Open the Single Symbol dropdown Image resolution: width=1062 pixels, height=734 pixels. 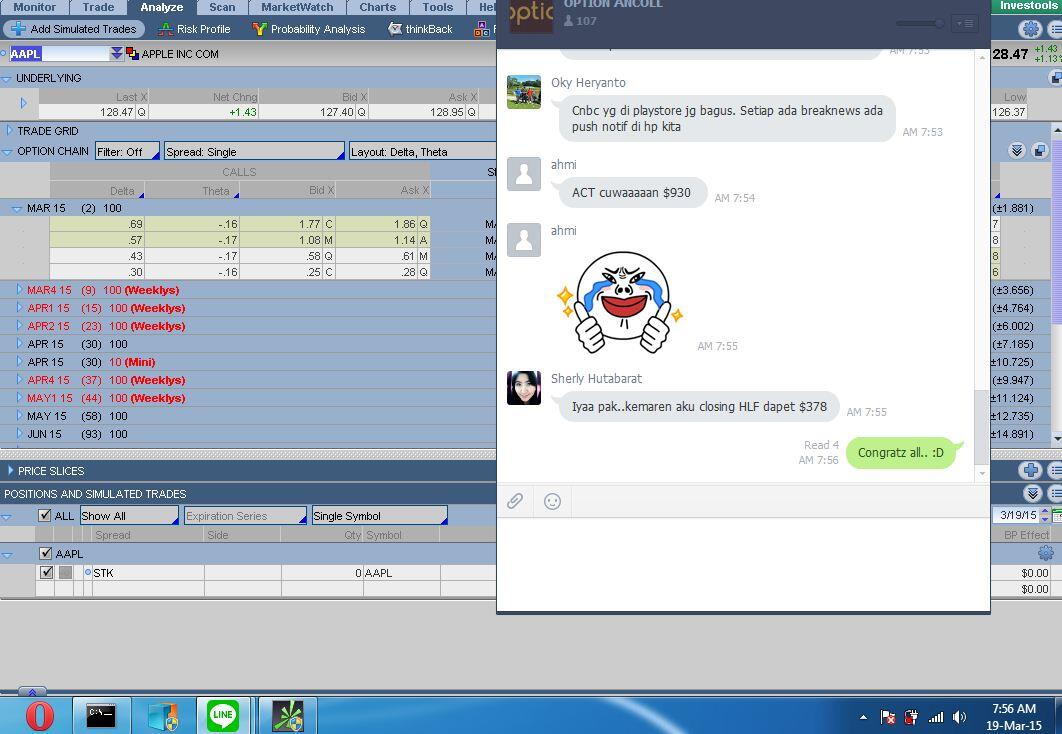[379, 515]
